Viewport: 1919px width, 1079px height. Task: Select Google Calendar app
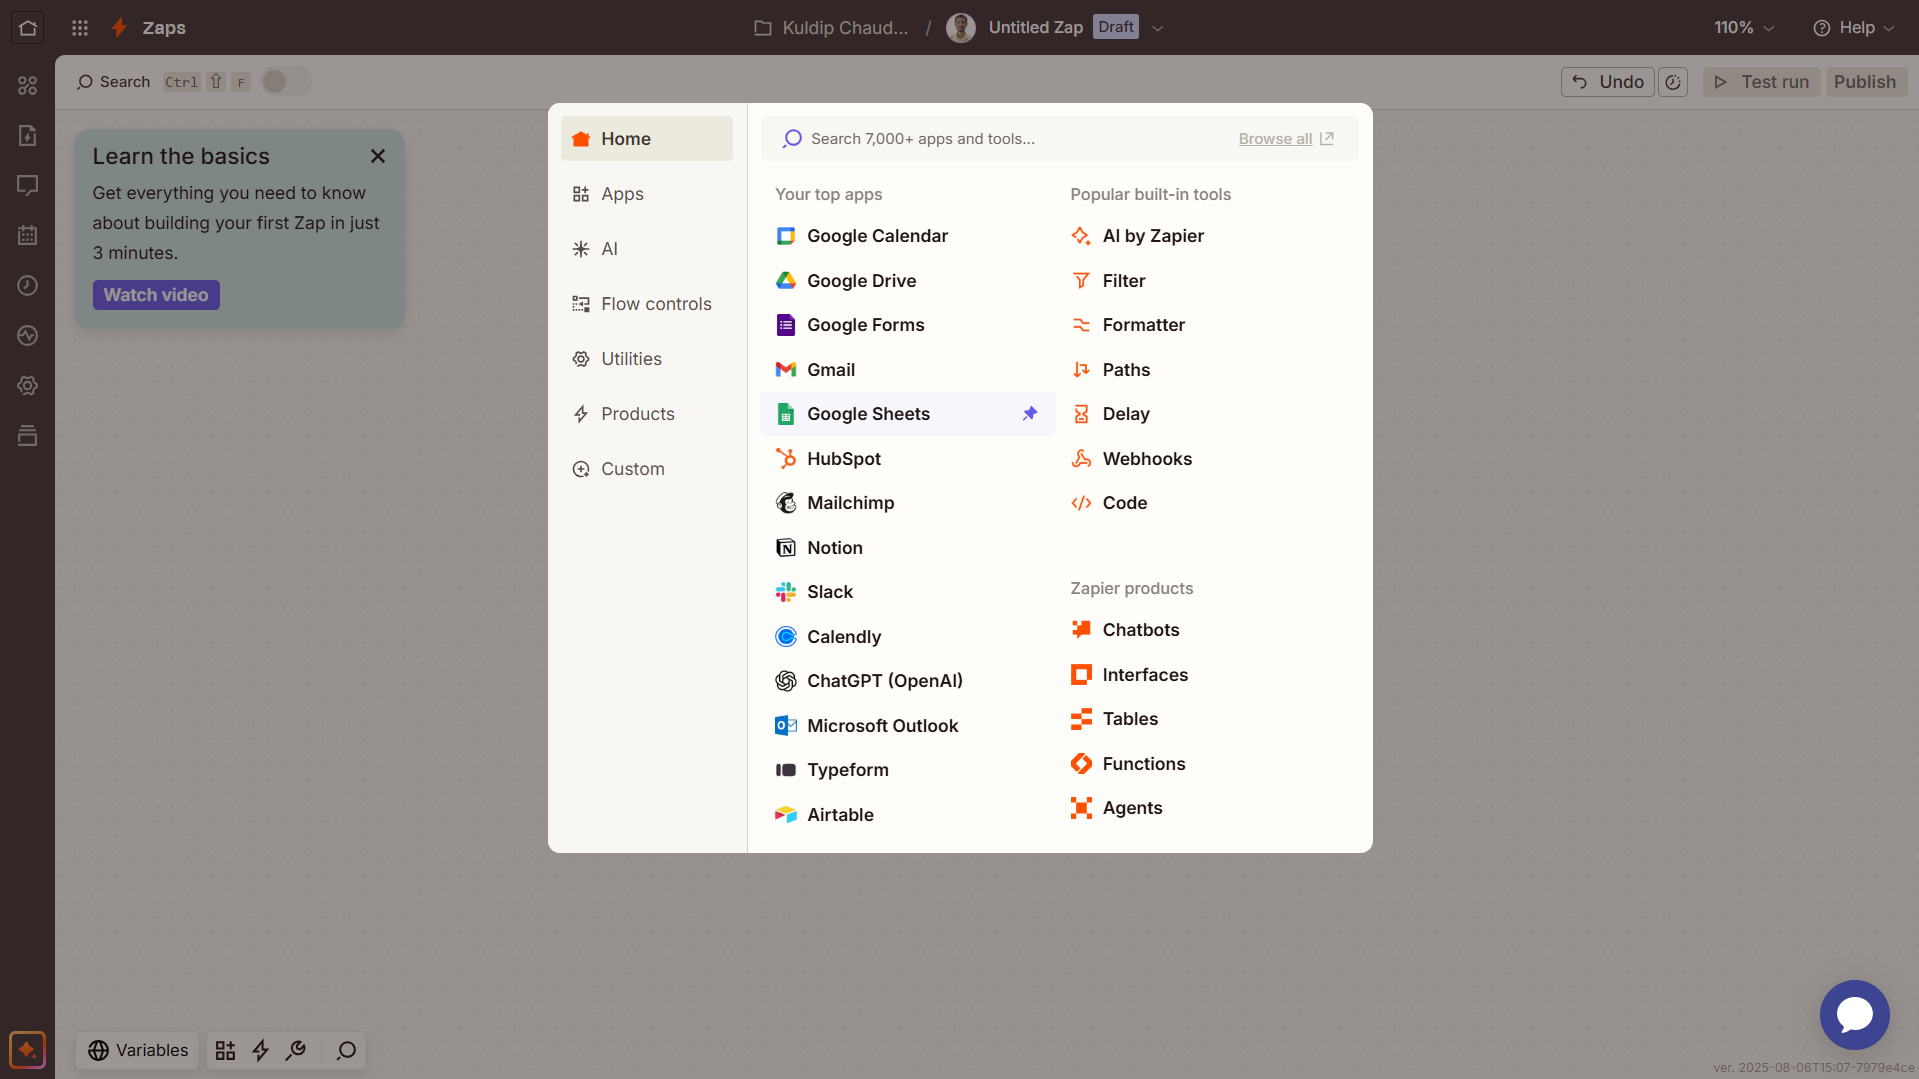tap(907, 236)
